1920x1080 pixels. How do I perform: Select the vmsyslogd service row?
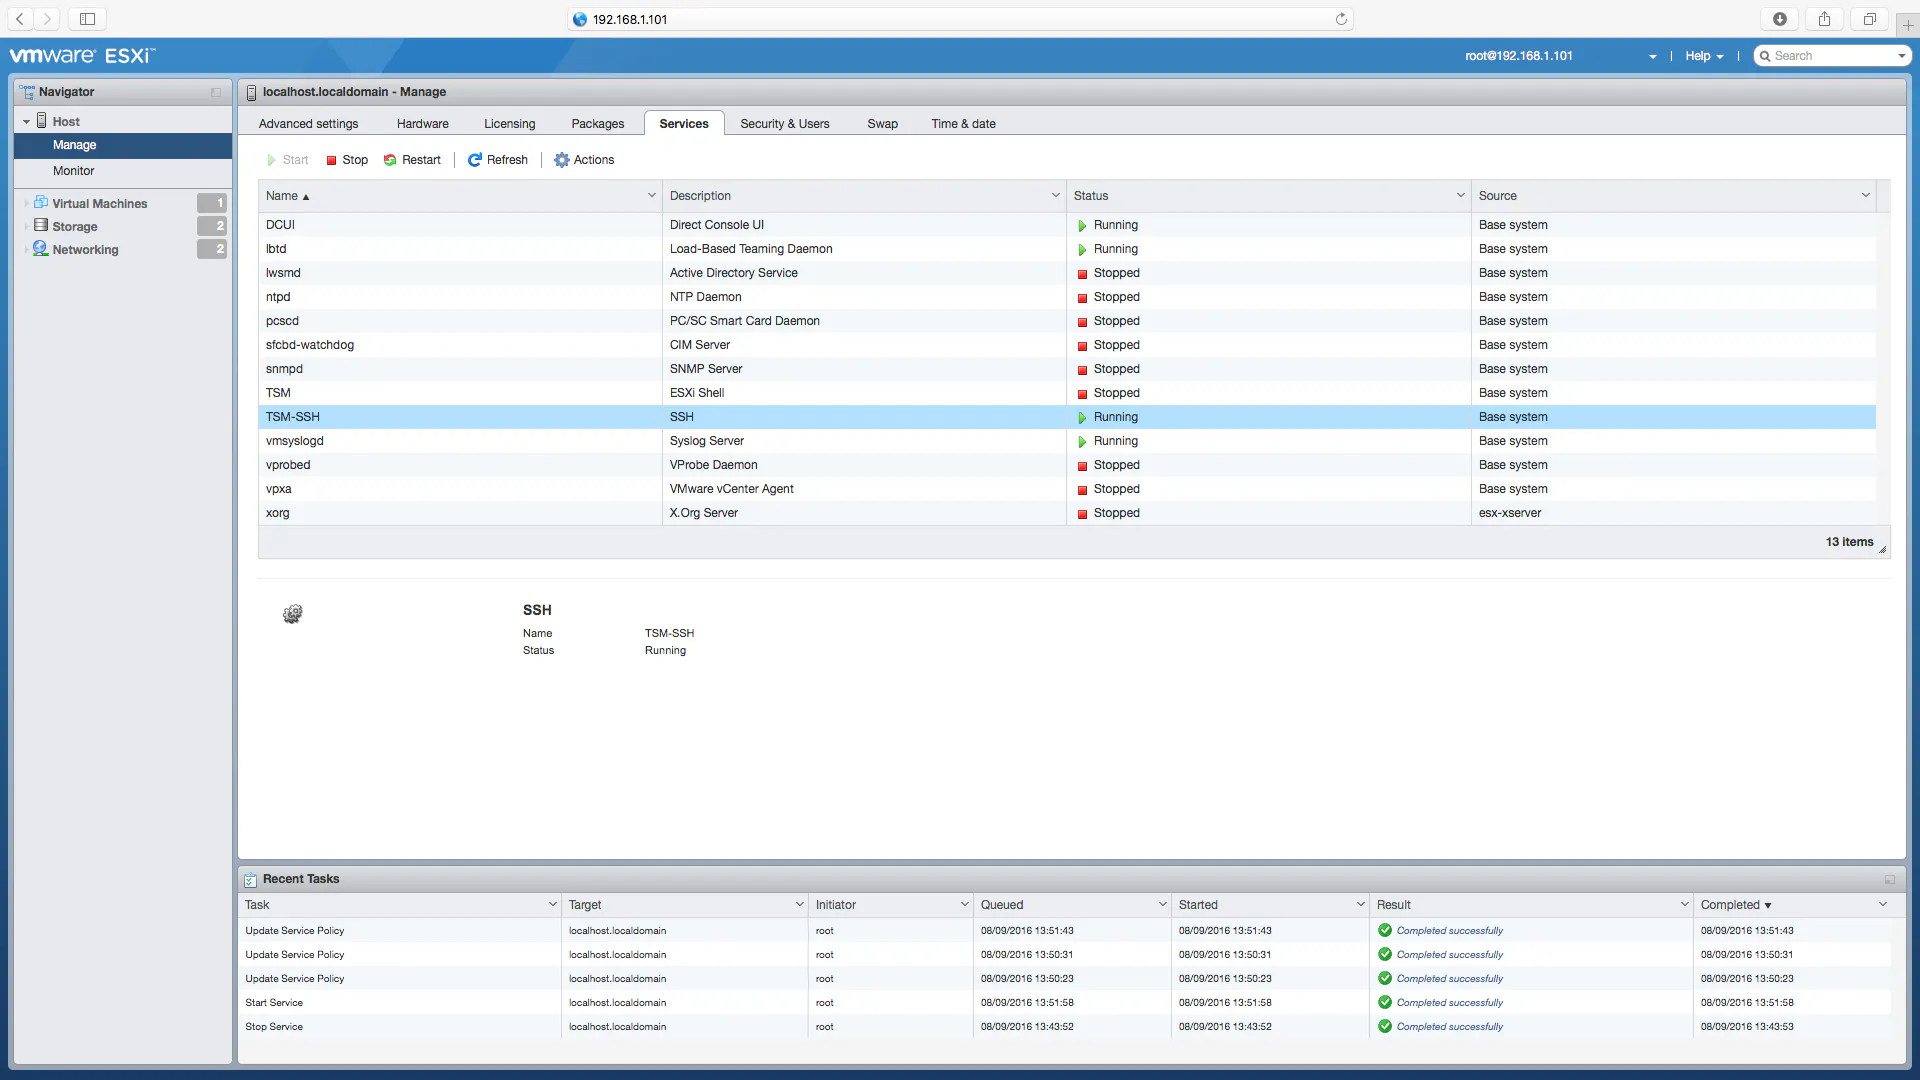click(1067, 441)
